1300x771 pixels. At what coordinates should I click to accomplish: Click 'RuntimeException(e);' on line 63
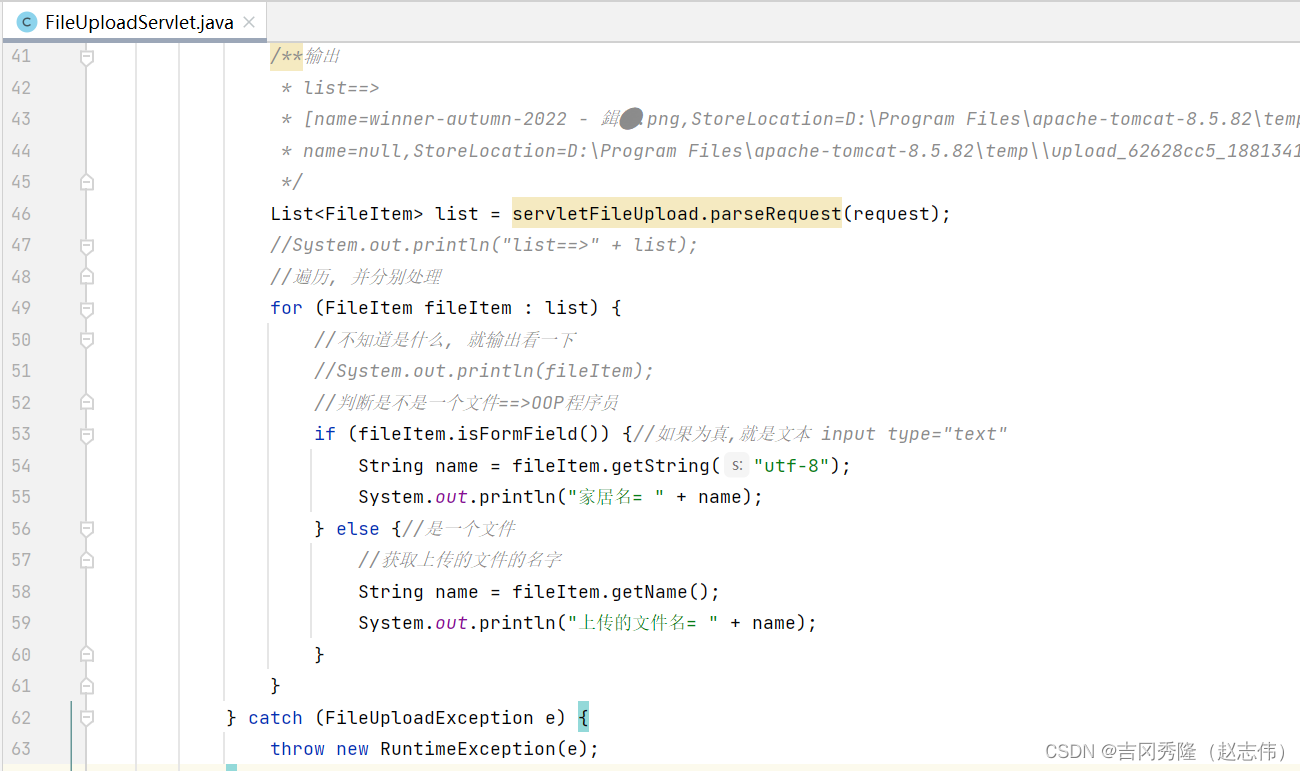tap(489, 749)
